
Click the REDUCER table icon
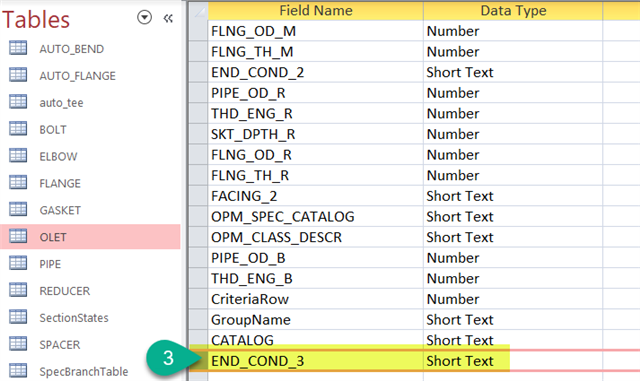pyautogui.click(x=18, y=290)
